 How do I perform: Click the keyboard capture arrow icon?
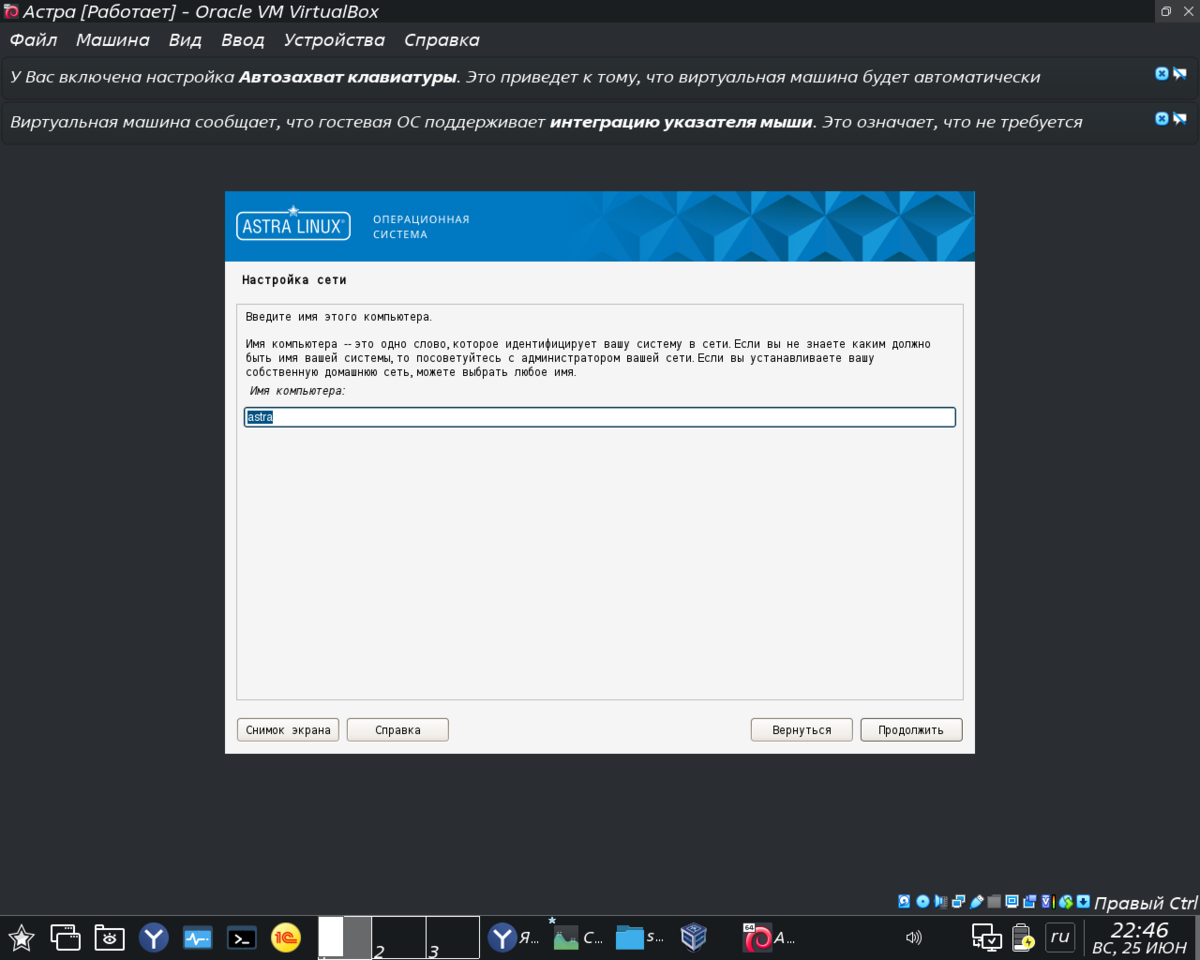1083,902
